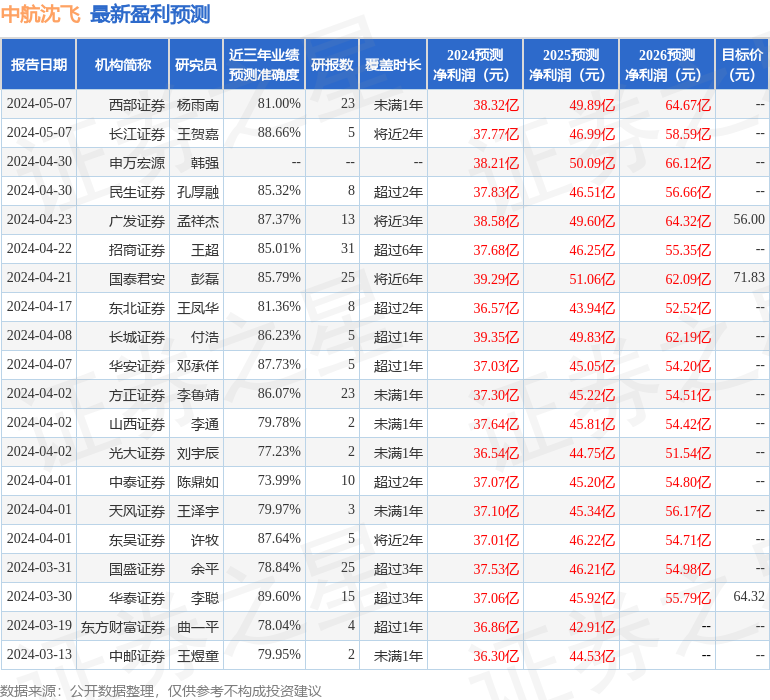Select the 覆盖时长 column header
The height and width of the screenshot is (700, 770).
(393, 65)
